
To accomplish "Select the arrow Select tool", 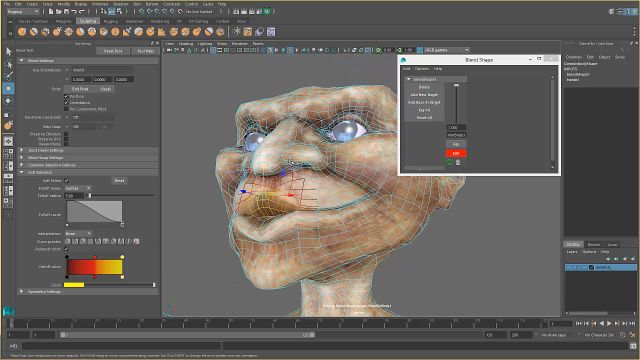I will pos(9,51).
